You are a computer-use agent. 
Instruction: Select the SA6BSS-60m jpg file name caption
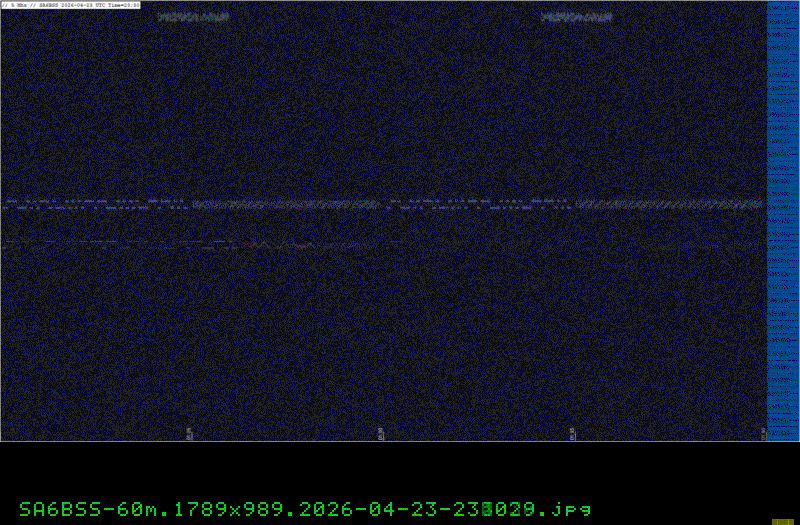point(305,509)
